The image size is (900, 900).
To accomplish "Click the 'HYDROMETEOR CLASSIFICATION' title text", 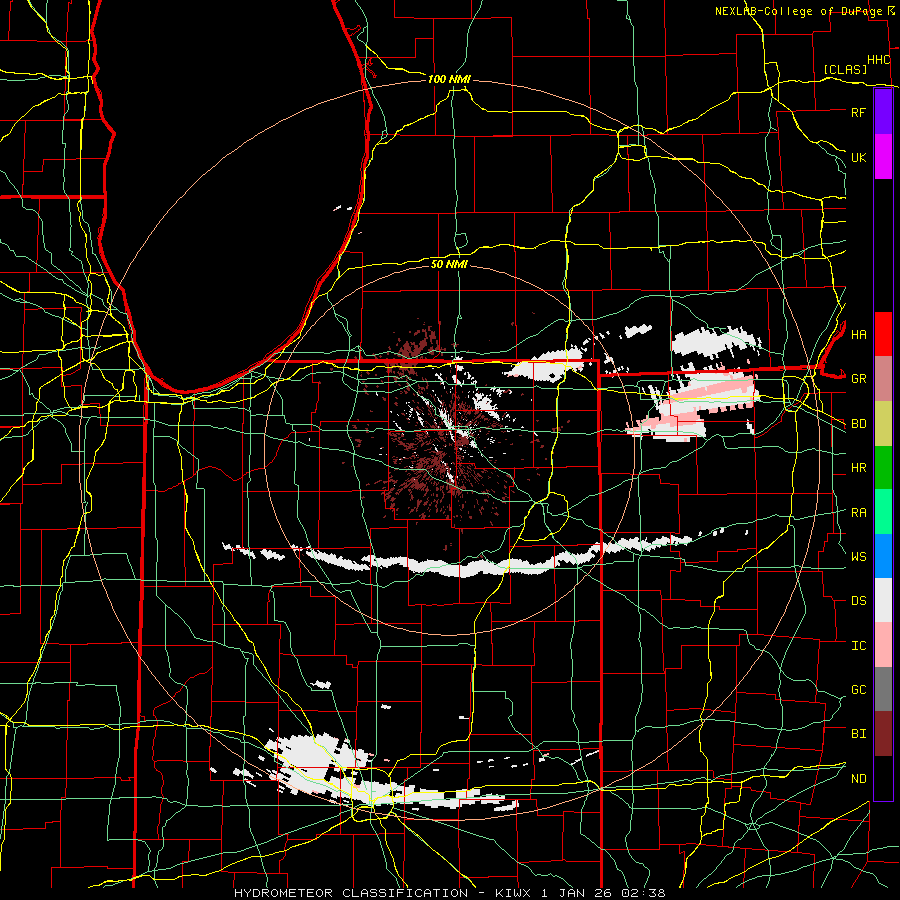I will point(351,893).
